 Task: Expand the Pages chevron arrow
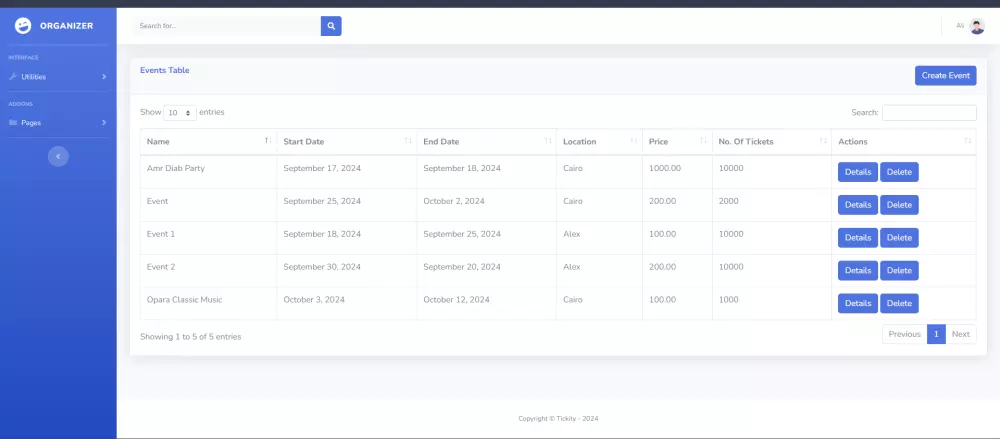[104, 123]
